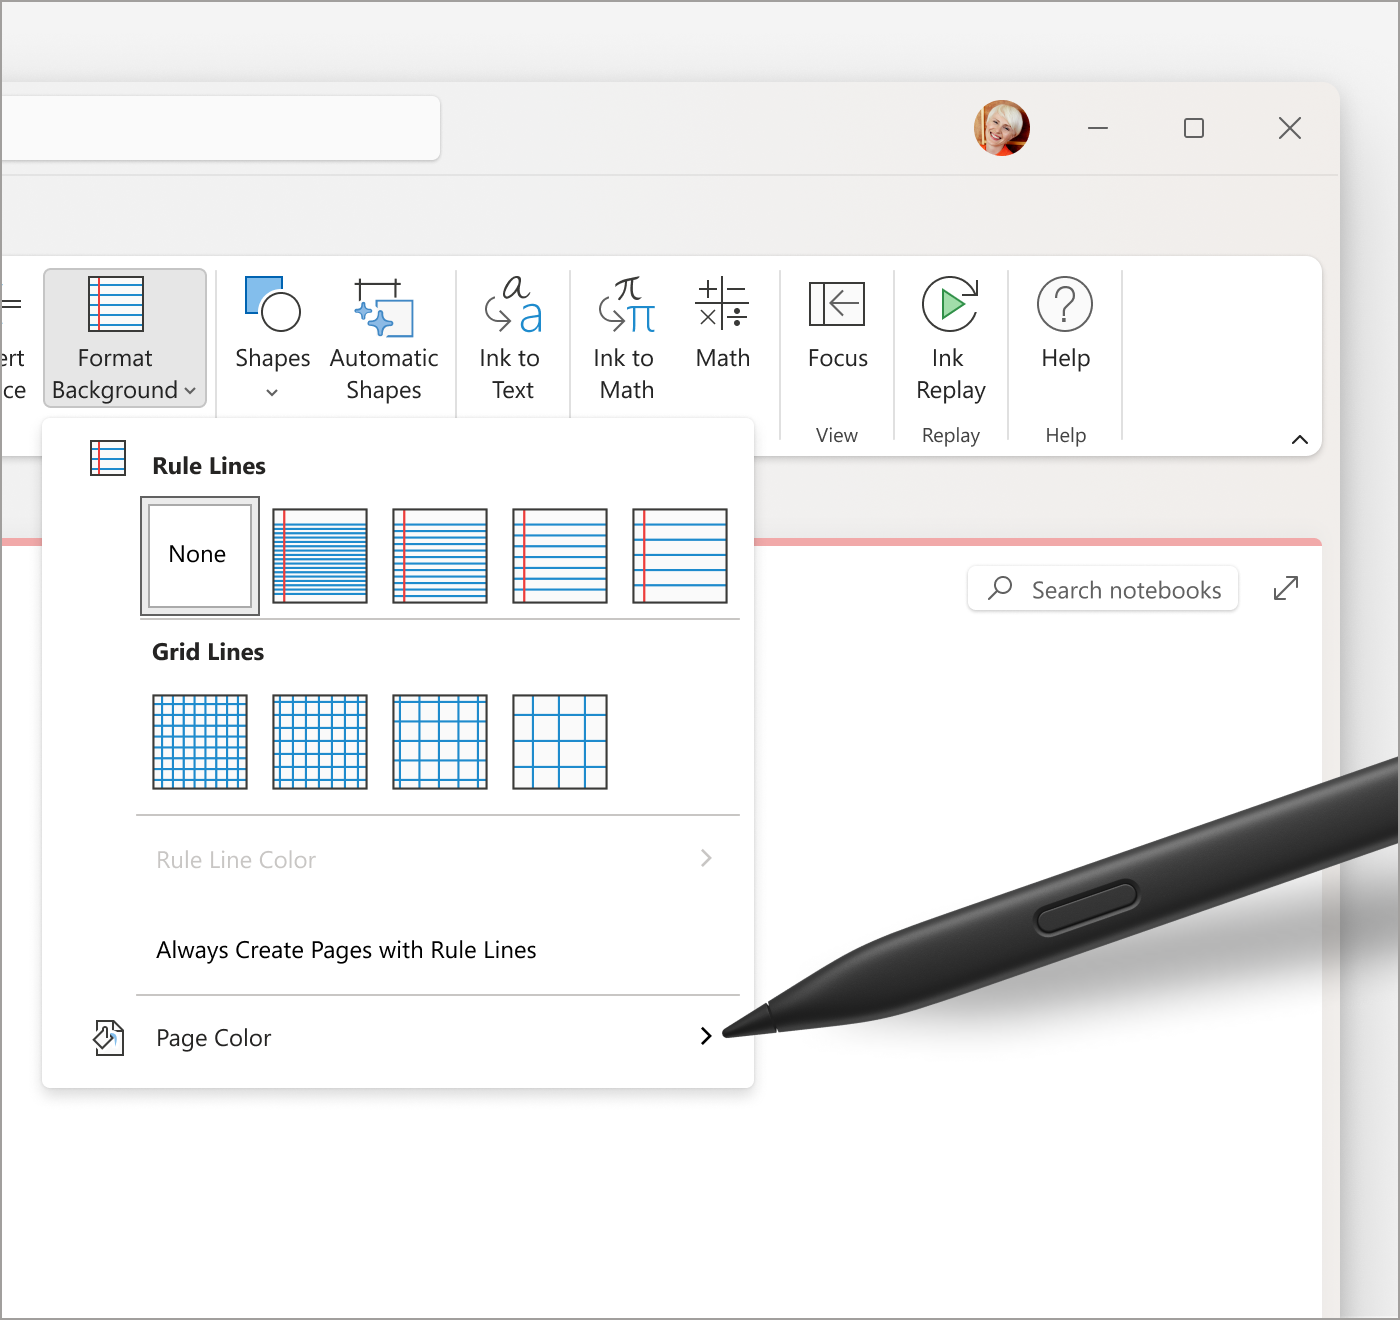Convert equations using Ink to Math
1400x1320 pixels.
(x=623, y=330)
